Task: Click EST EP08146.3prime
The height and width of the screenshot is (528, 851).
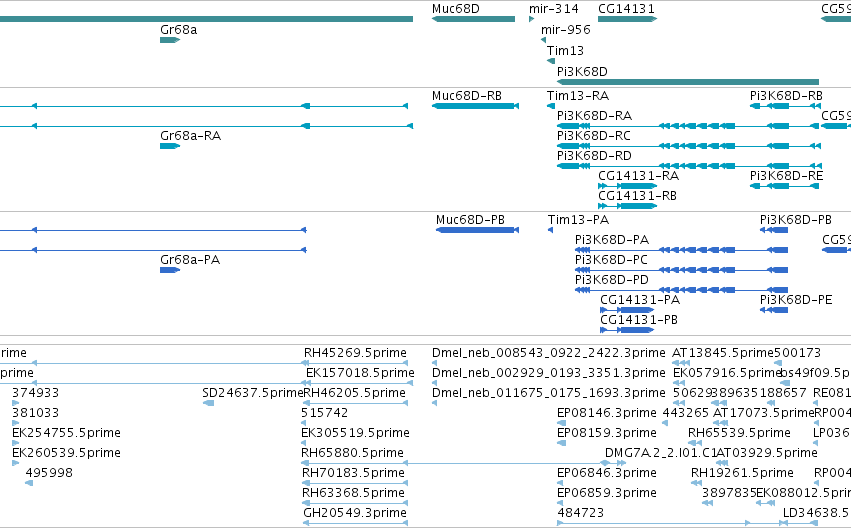Action: pos(561,423)
